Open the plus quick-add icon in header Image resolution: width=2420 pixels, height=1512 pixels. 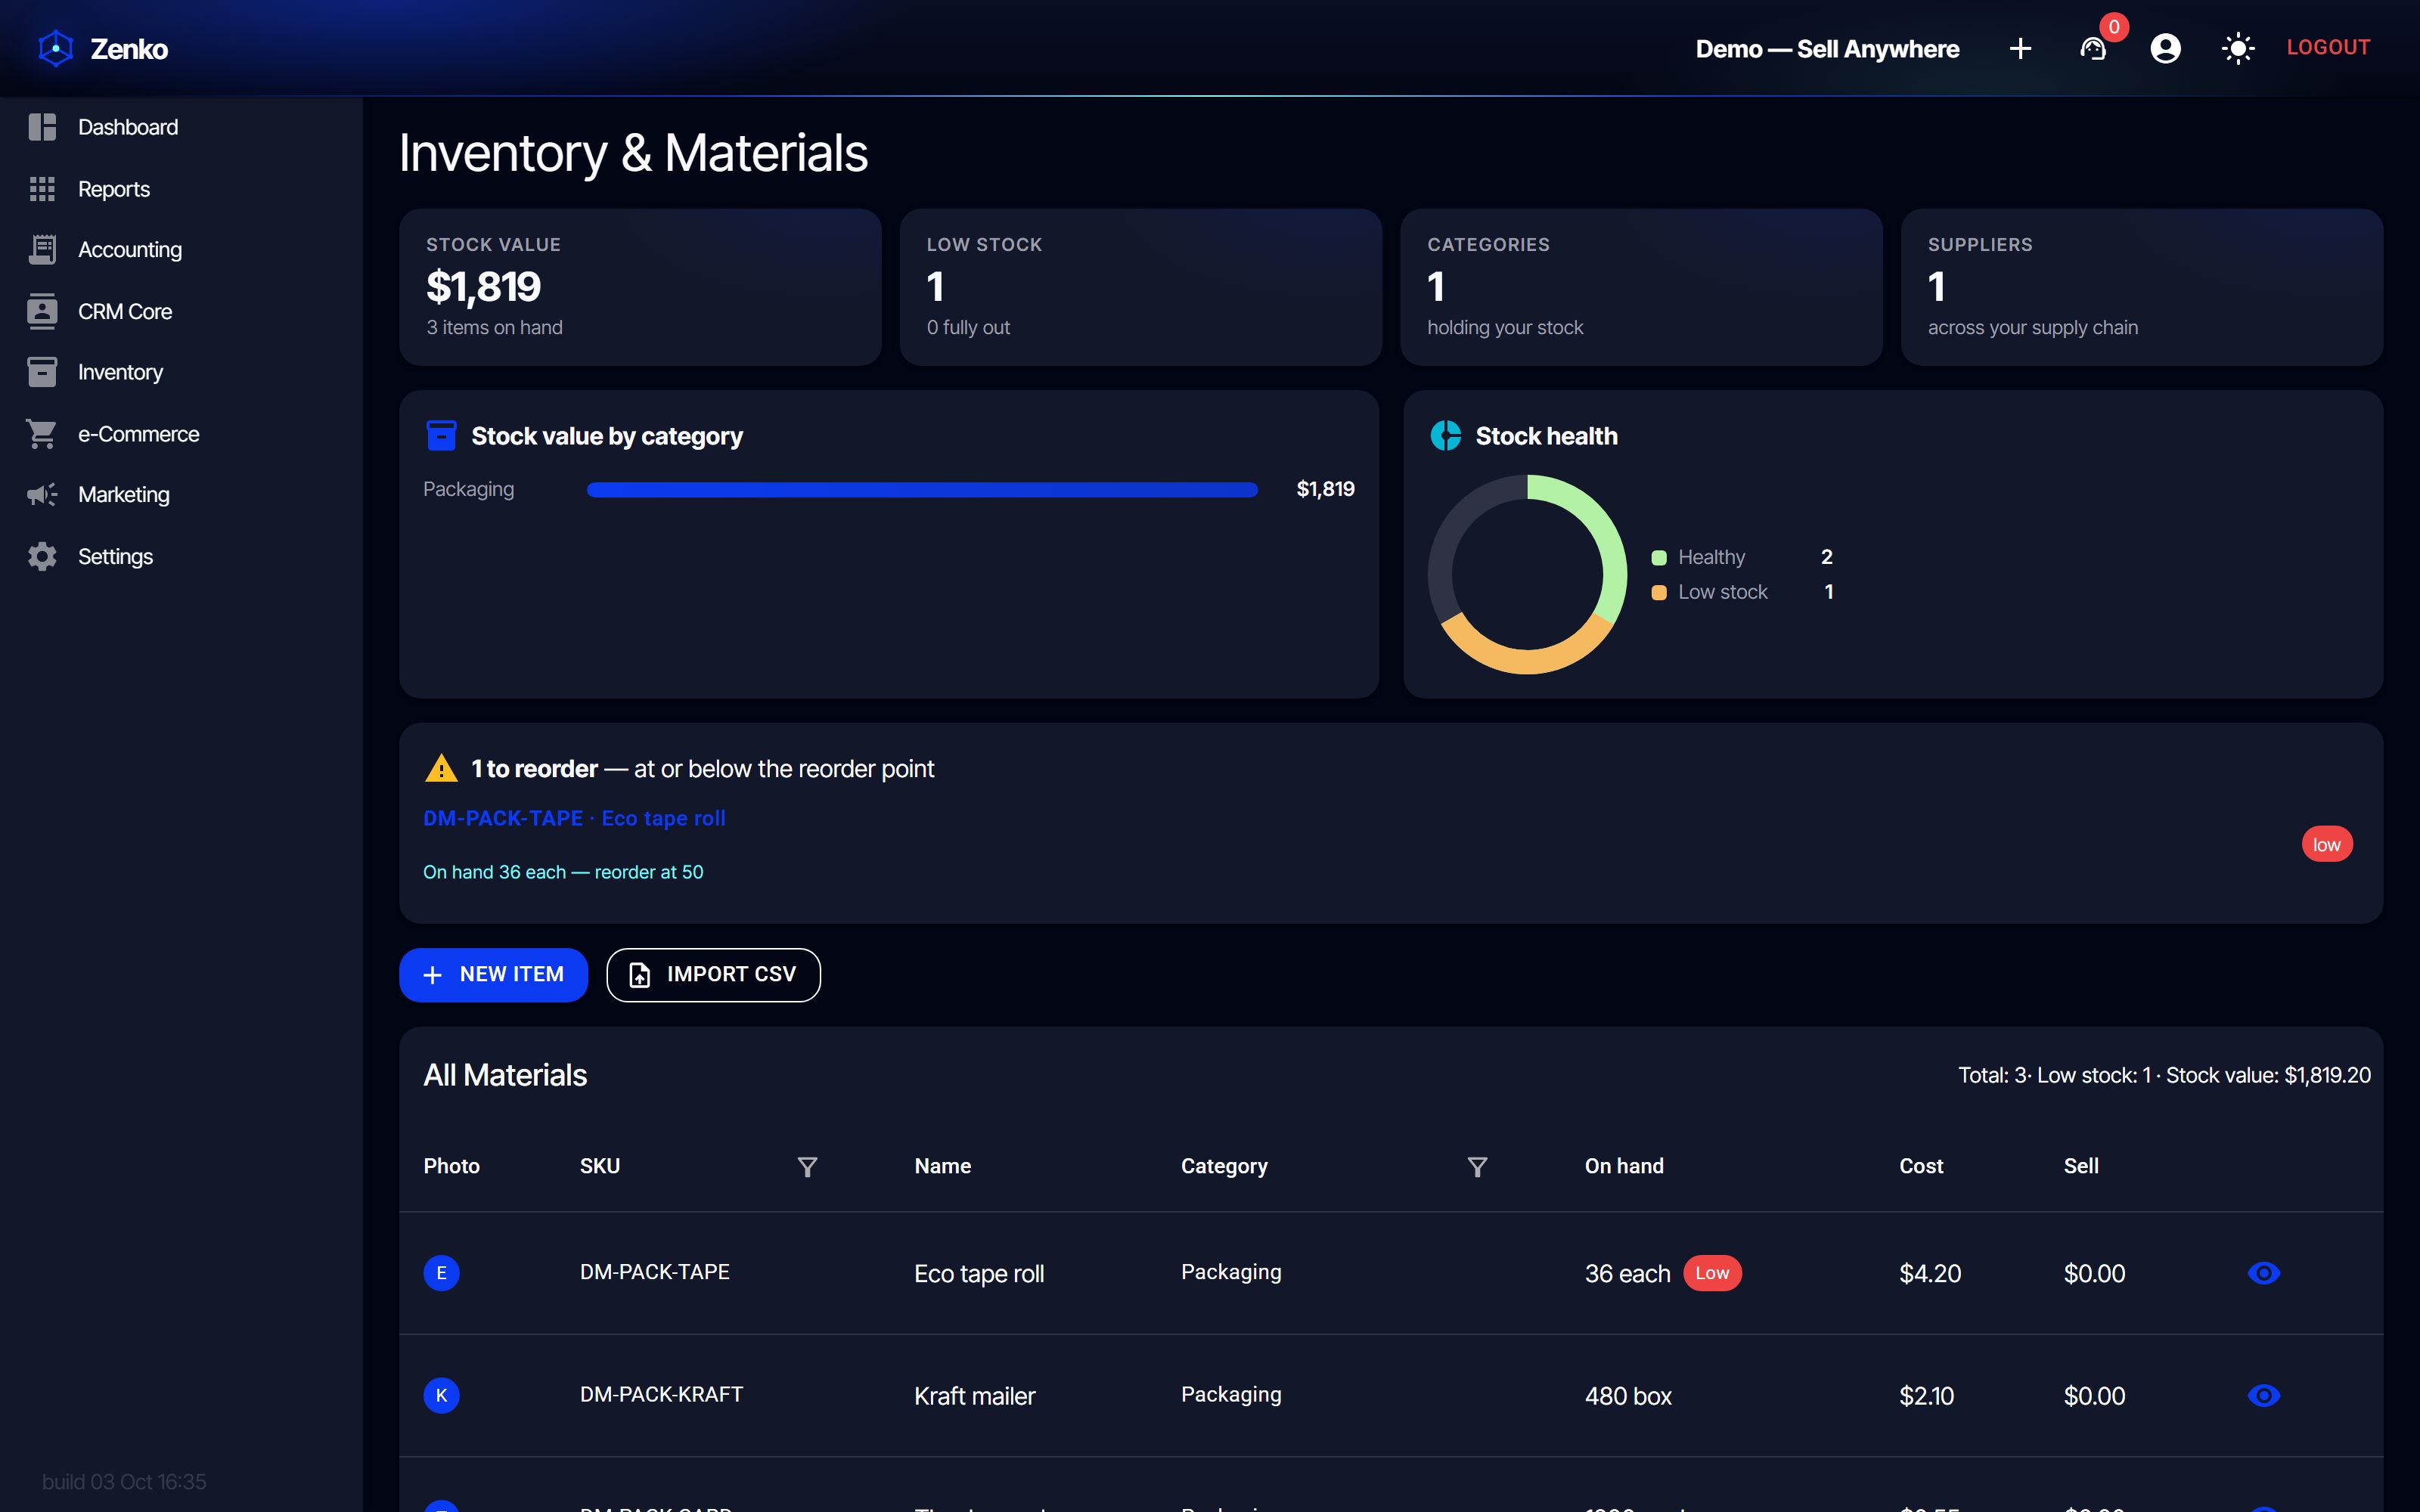click(x=2020, y=48)
